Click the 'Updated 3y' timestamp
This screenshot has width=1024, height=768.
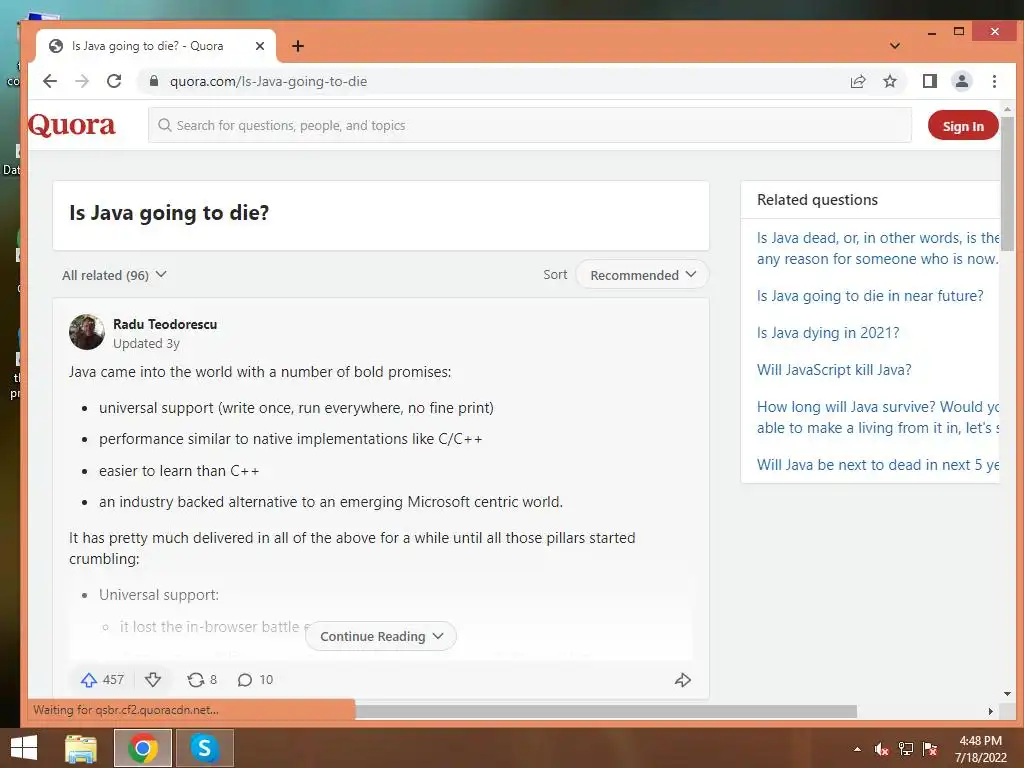146,344
